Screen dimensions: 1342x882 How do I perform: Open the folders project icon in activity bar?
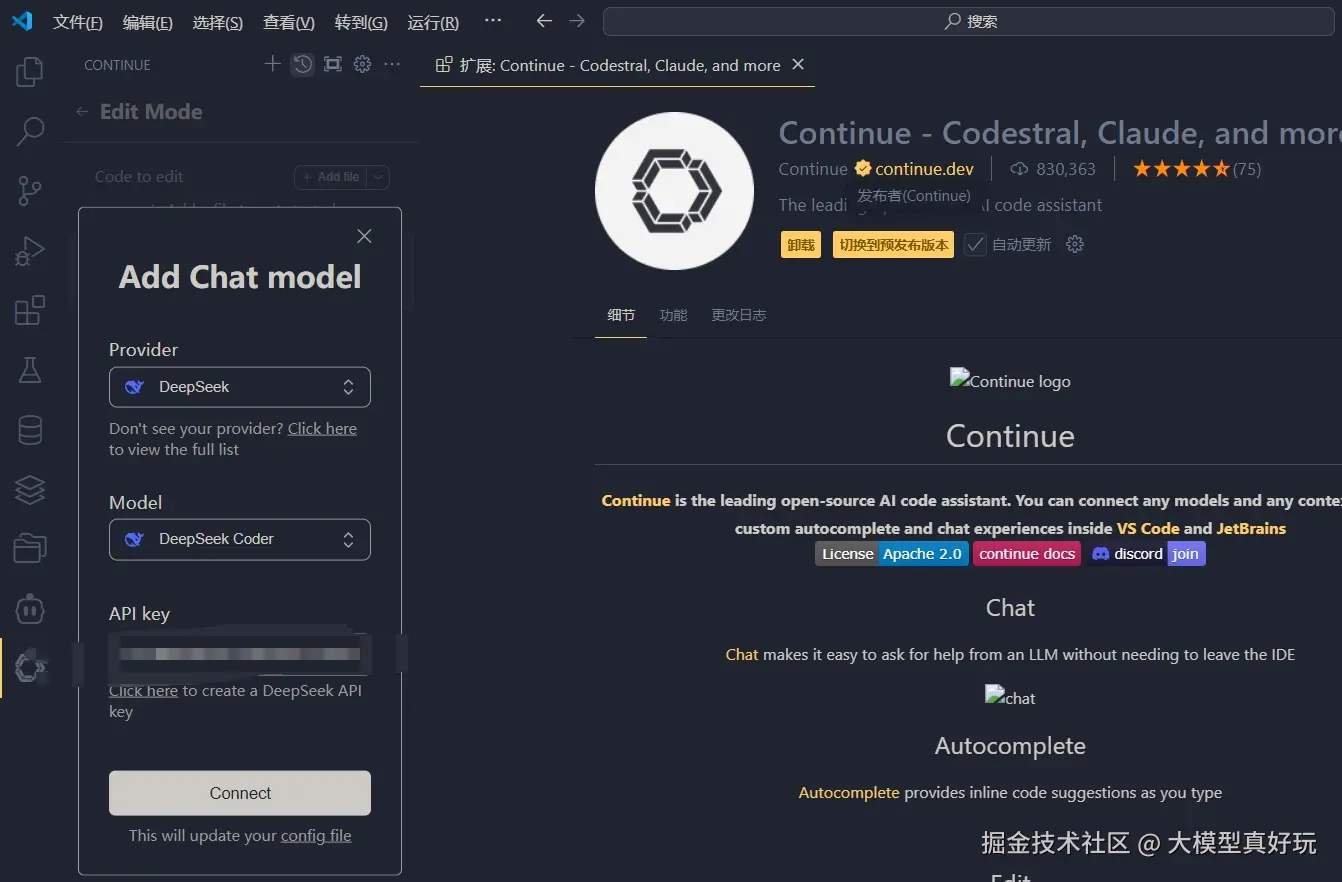click(x=30, y=548)
